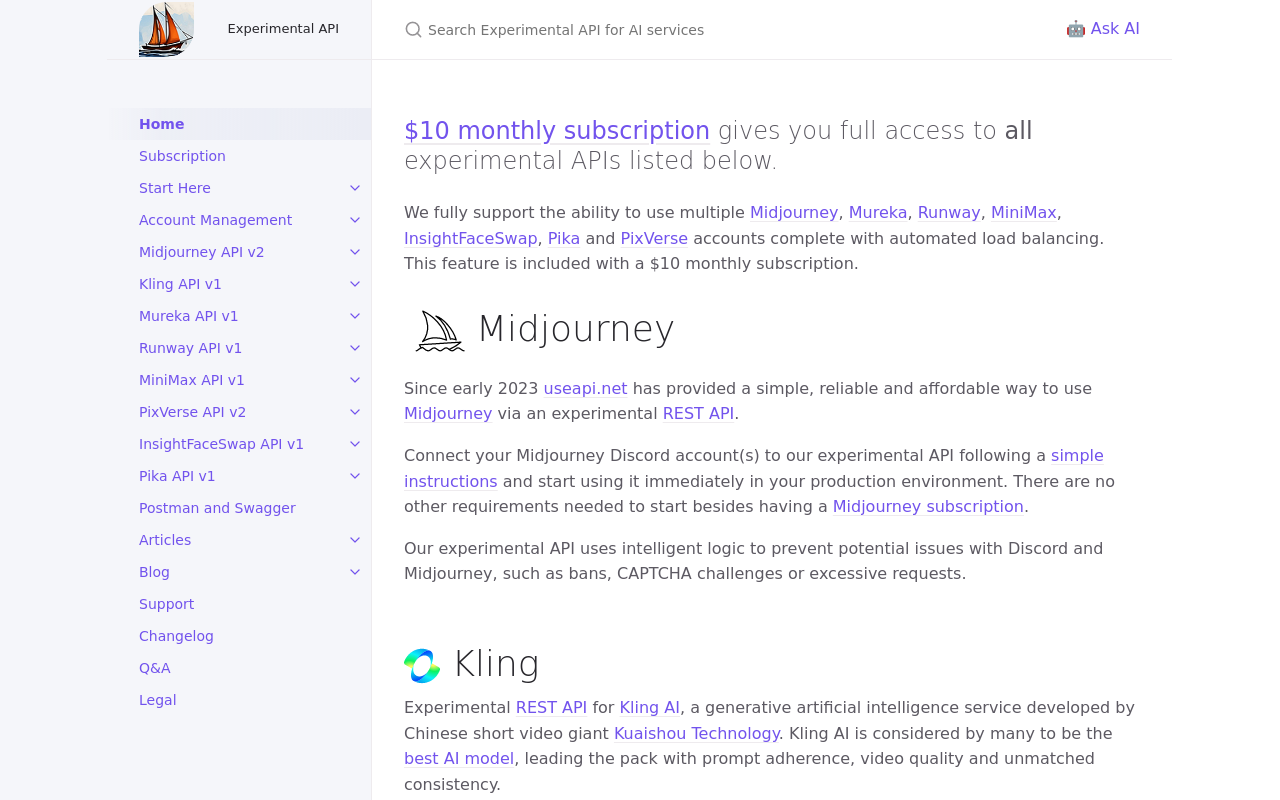Screen dimensions: 1280x800
Task: Expand the Runway API v1 chevron
Action: (355, 348)
